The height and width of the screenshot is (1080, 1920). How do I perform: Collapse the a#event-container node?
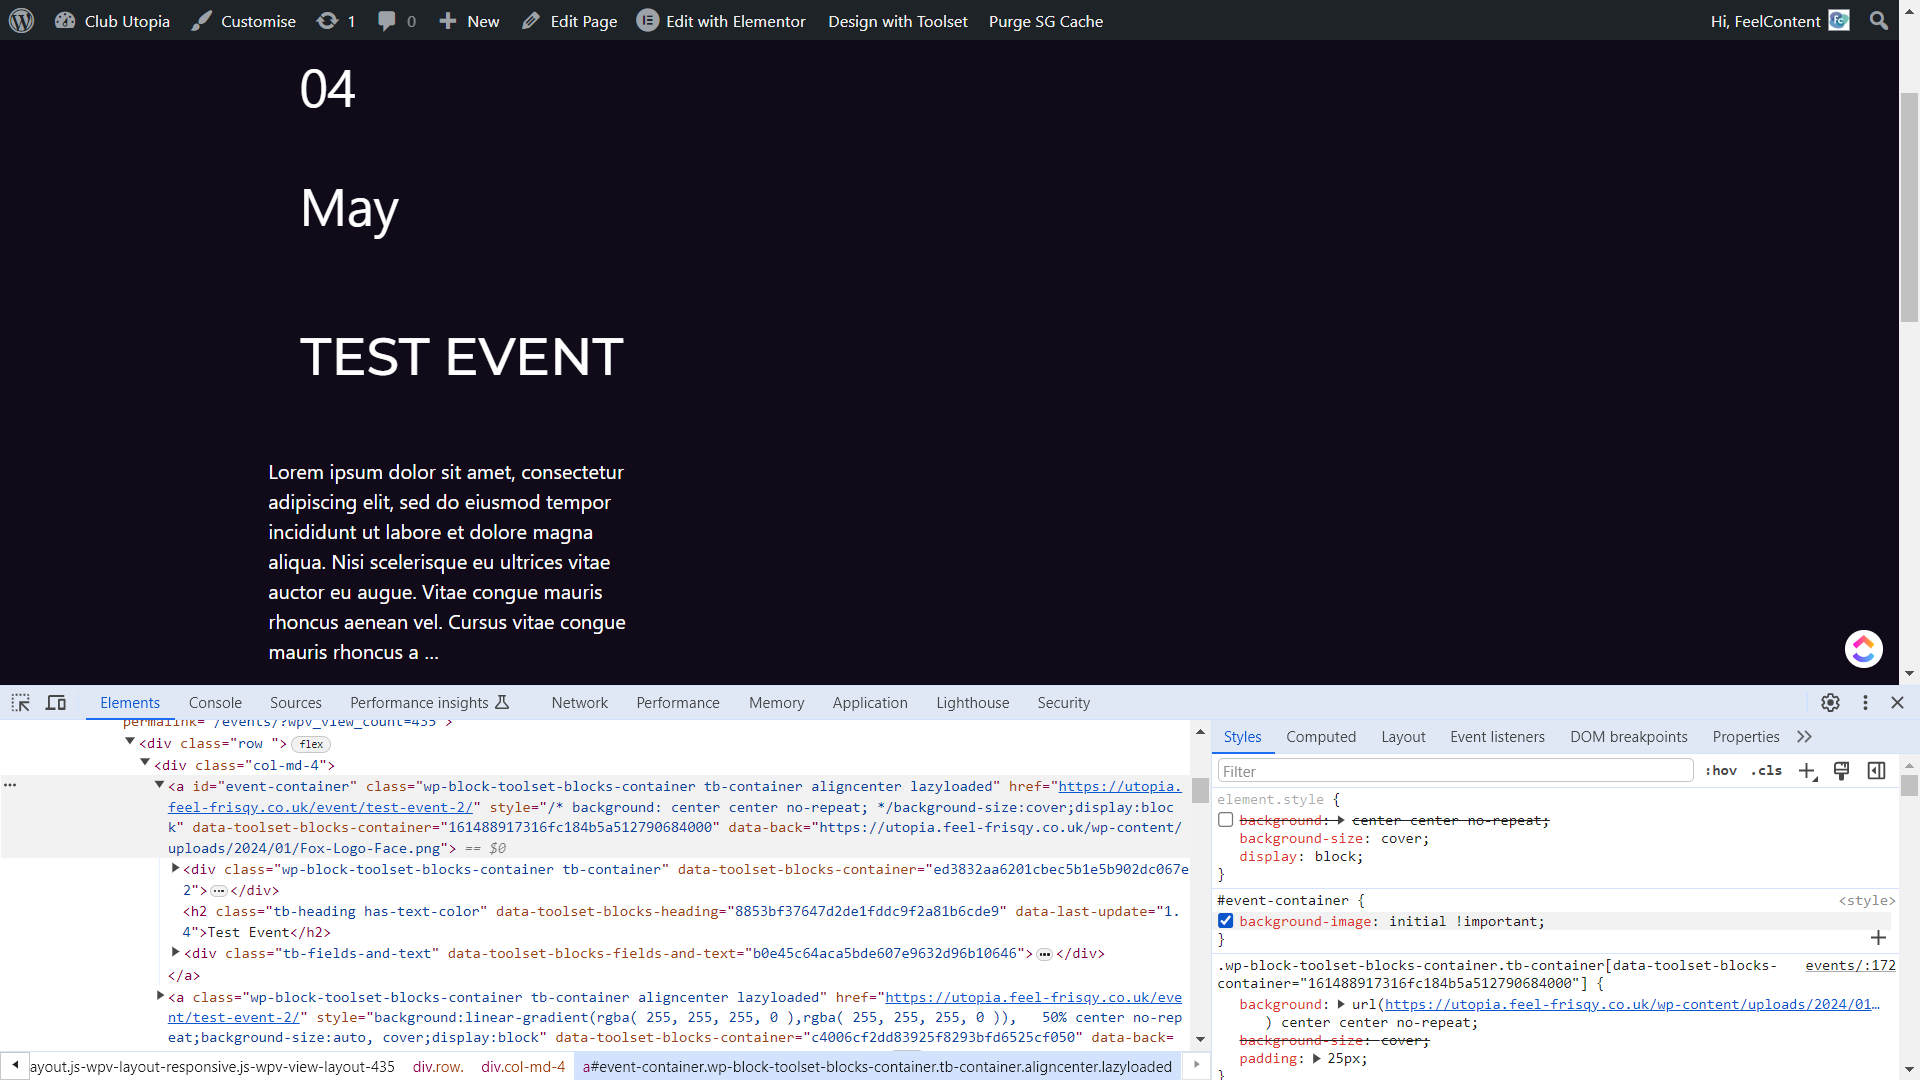point(159,785)
